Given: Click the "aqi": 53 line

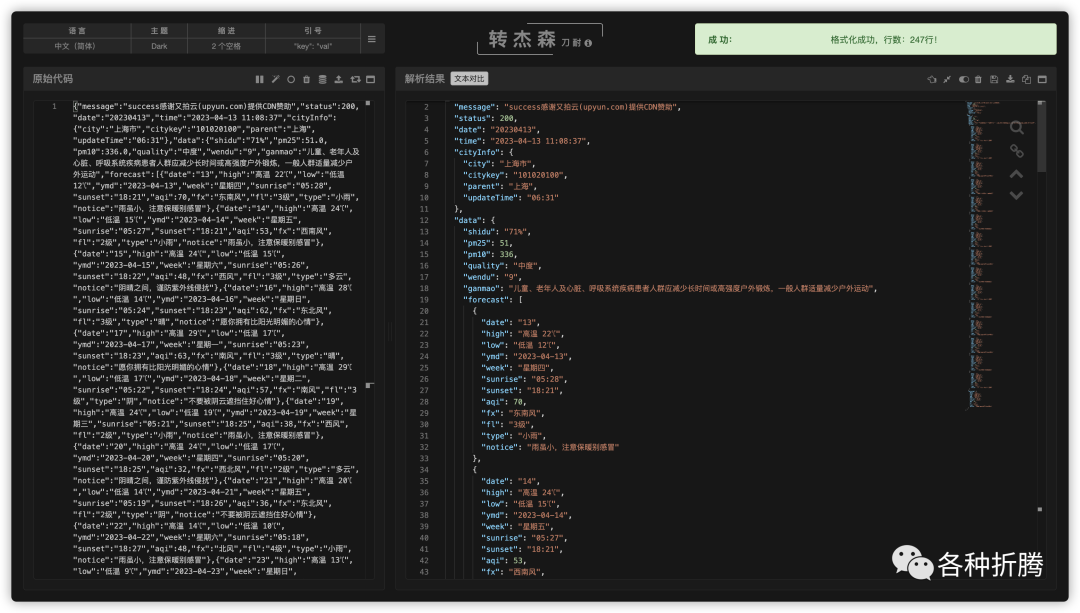Looking at the screenshot, I should coord(504,561).
